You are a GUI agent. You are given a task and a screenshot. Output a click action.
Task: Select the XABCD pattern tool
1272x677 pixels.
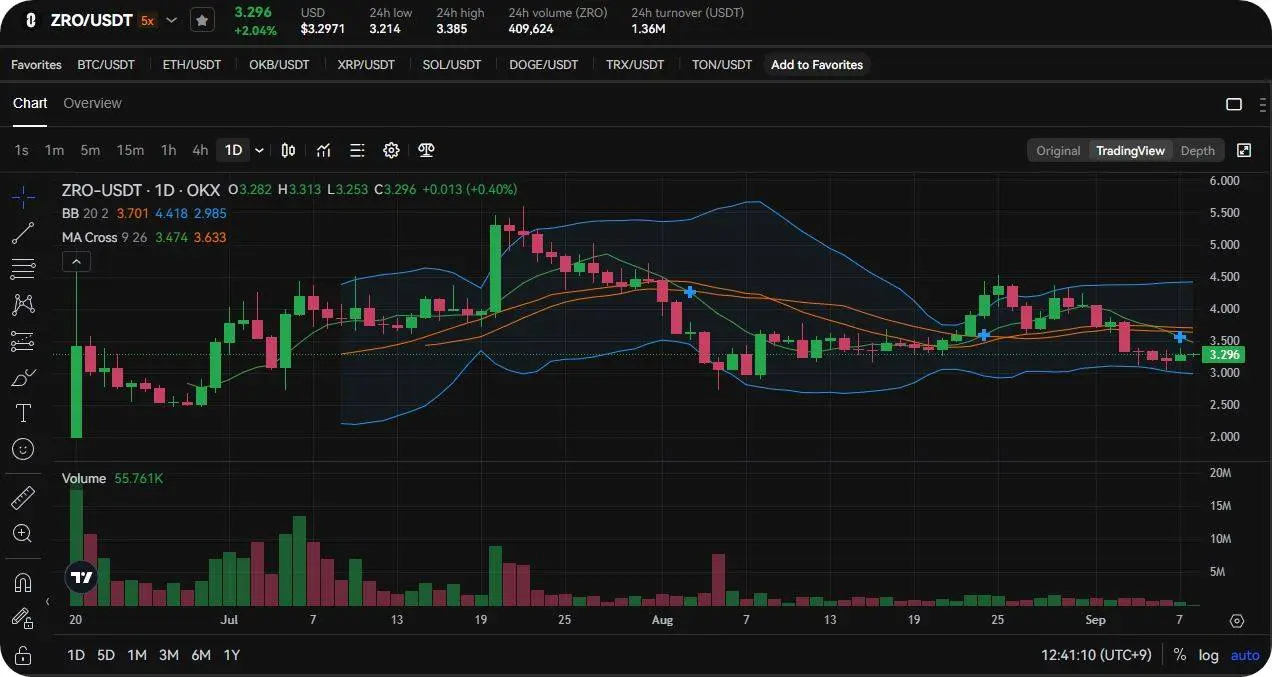[x=23, y=305]
